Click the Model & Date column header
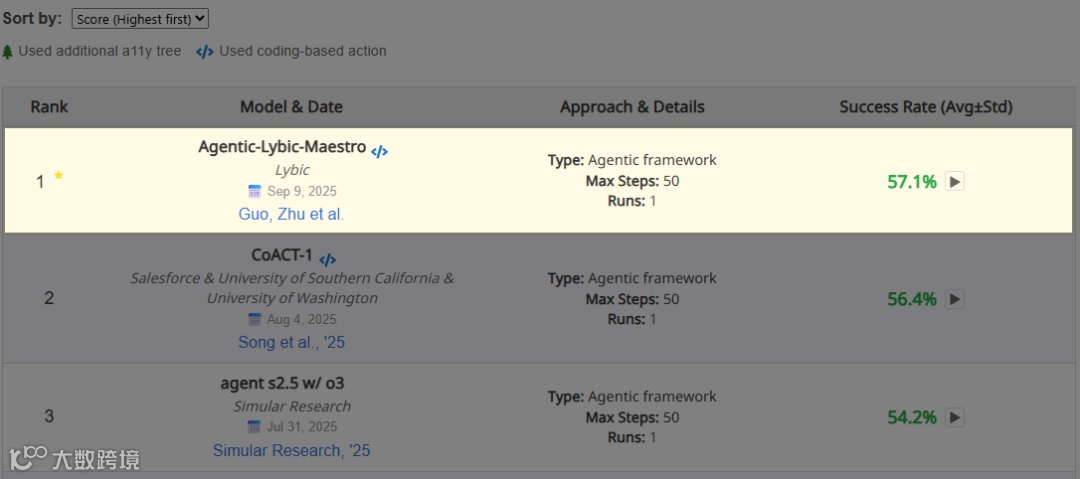This screenshot has height=479, width=1080. pos(291,107)
